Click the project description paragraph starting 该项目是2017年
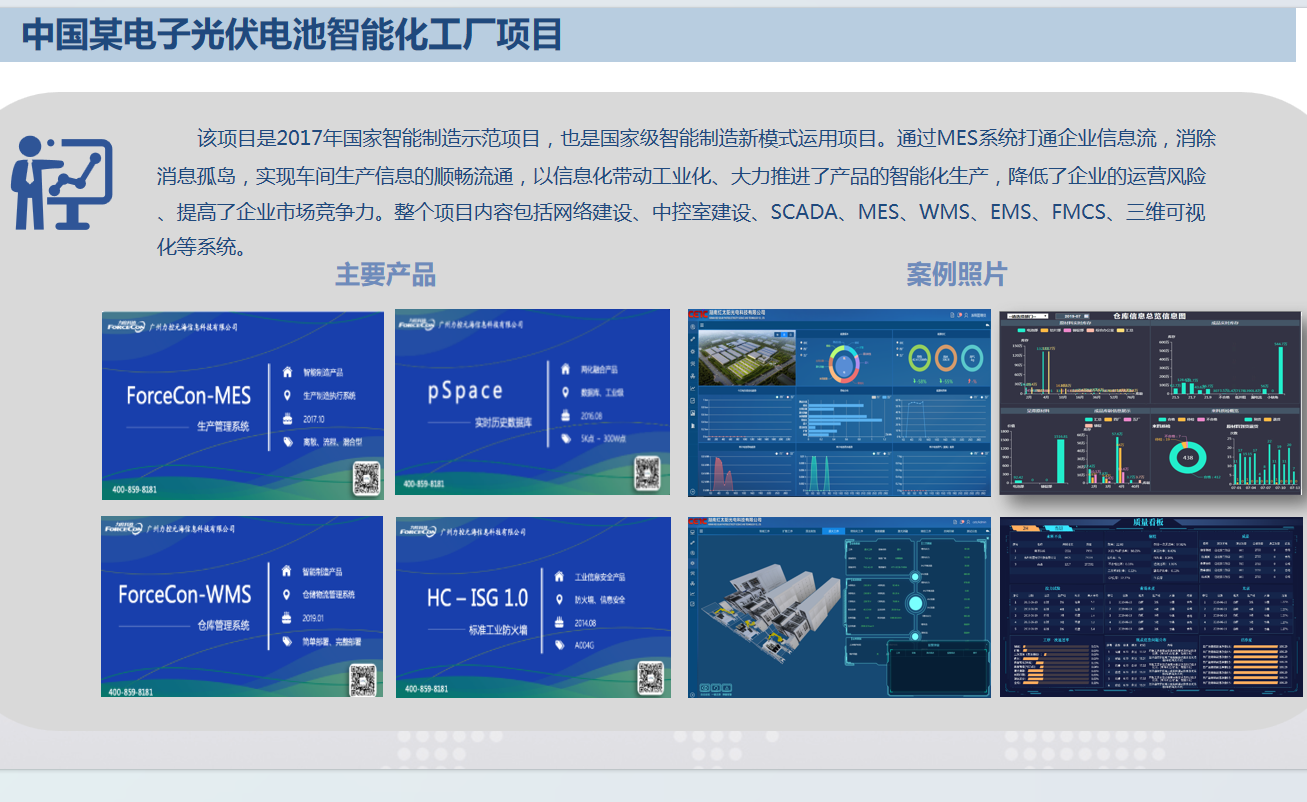1307x802 pixels. [686, 193]
